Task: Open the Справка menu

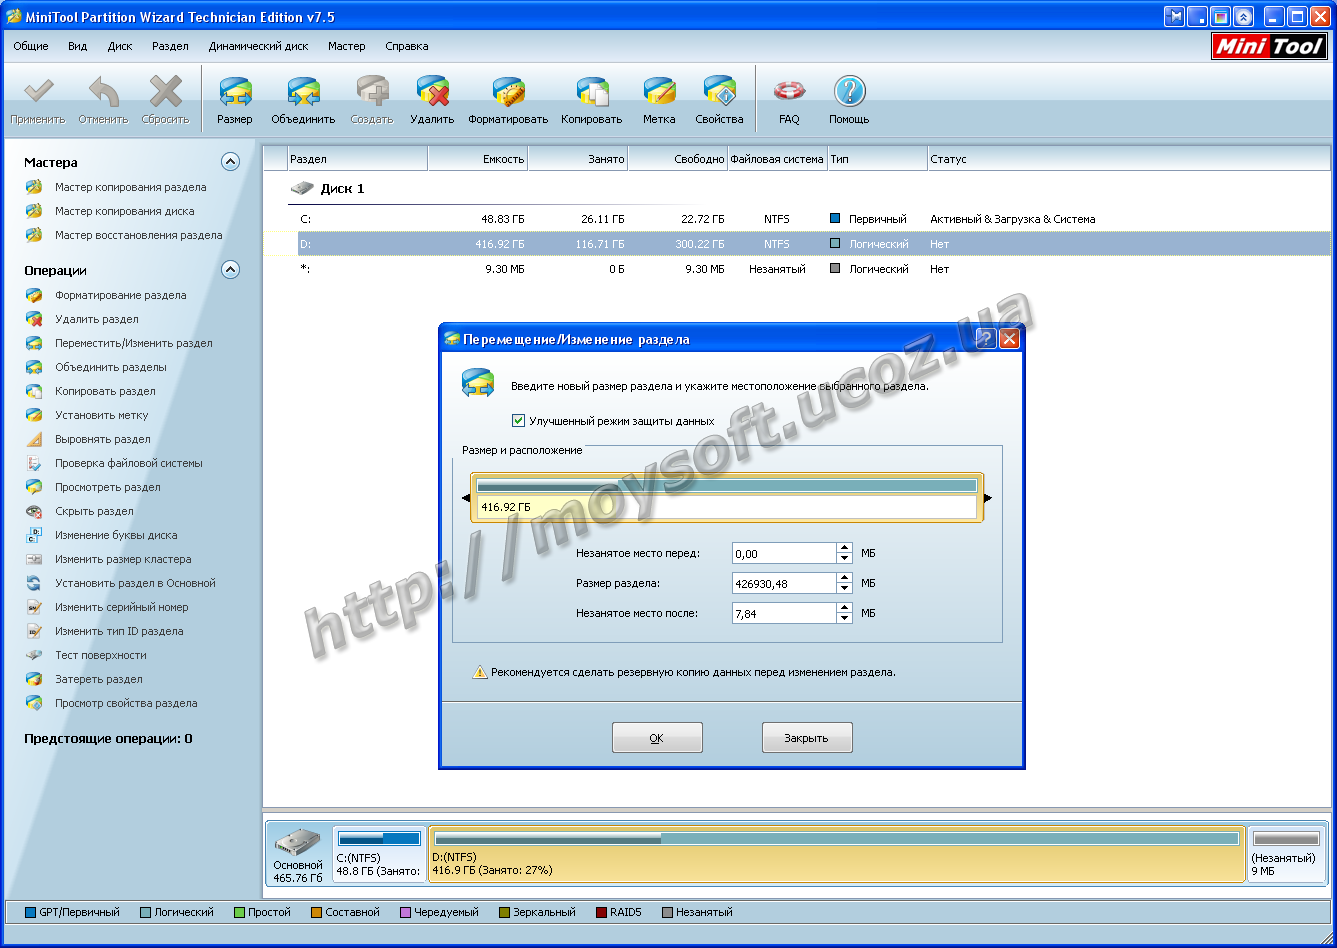Action: [406, 46]
